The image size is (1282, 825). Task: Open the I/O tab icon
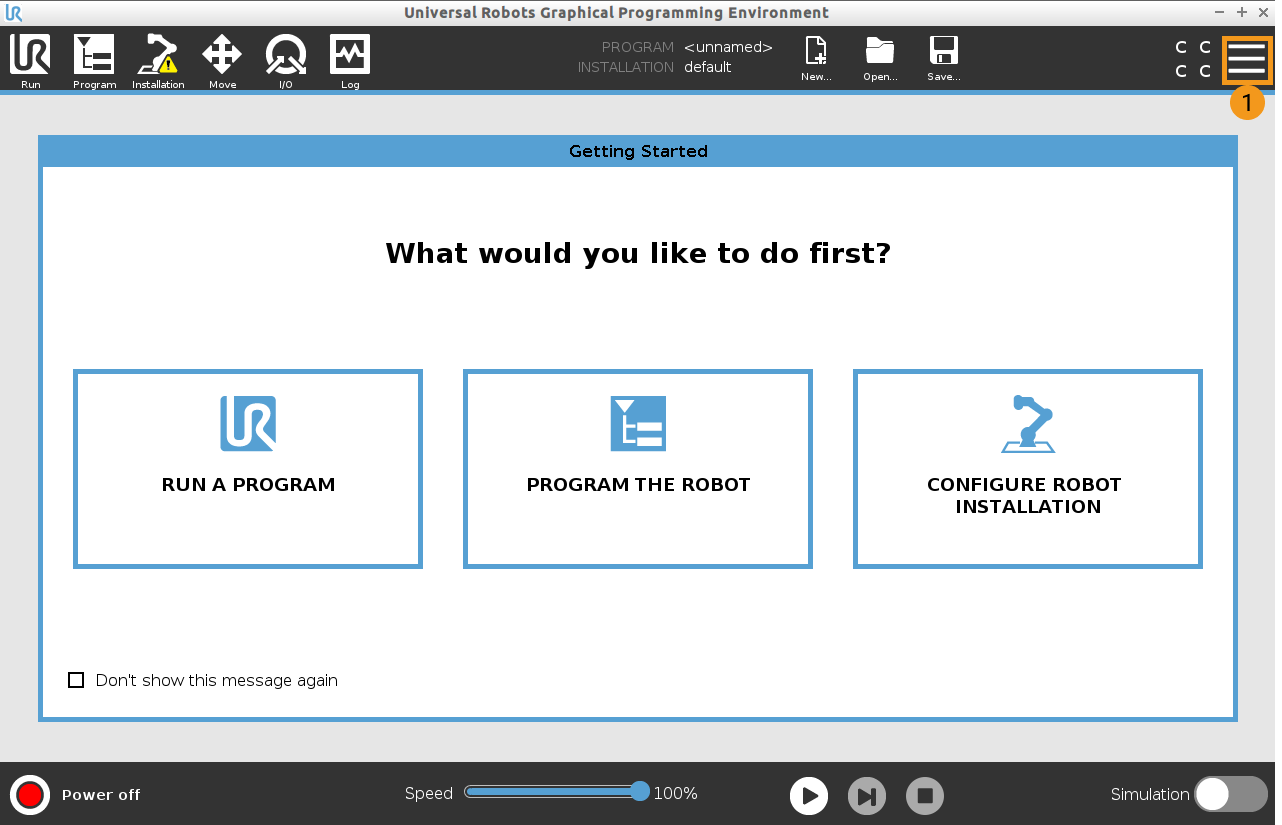[x=286, y=56]
